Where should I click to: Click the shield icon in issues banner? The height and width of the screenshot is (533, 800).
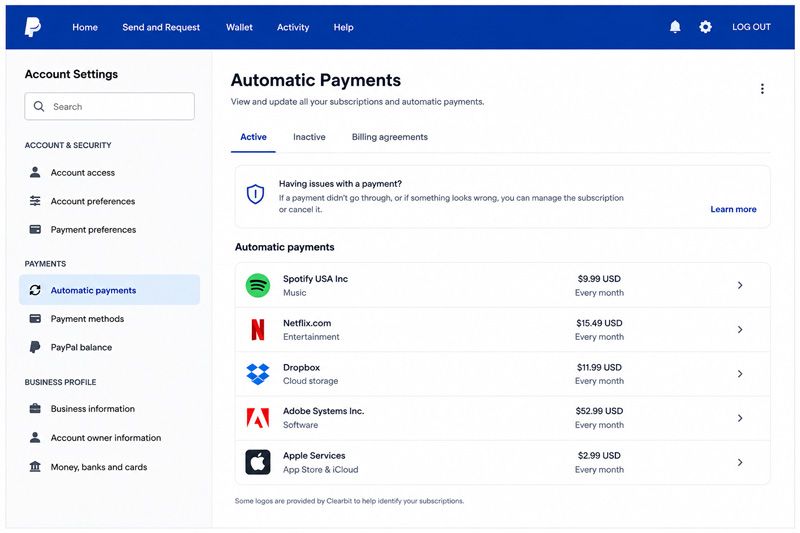point(255,194)
